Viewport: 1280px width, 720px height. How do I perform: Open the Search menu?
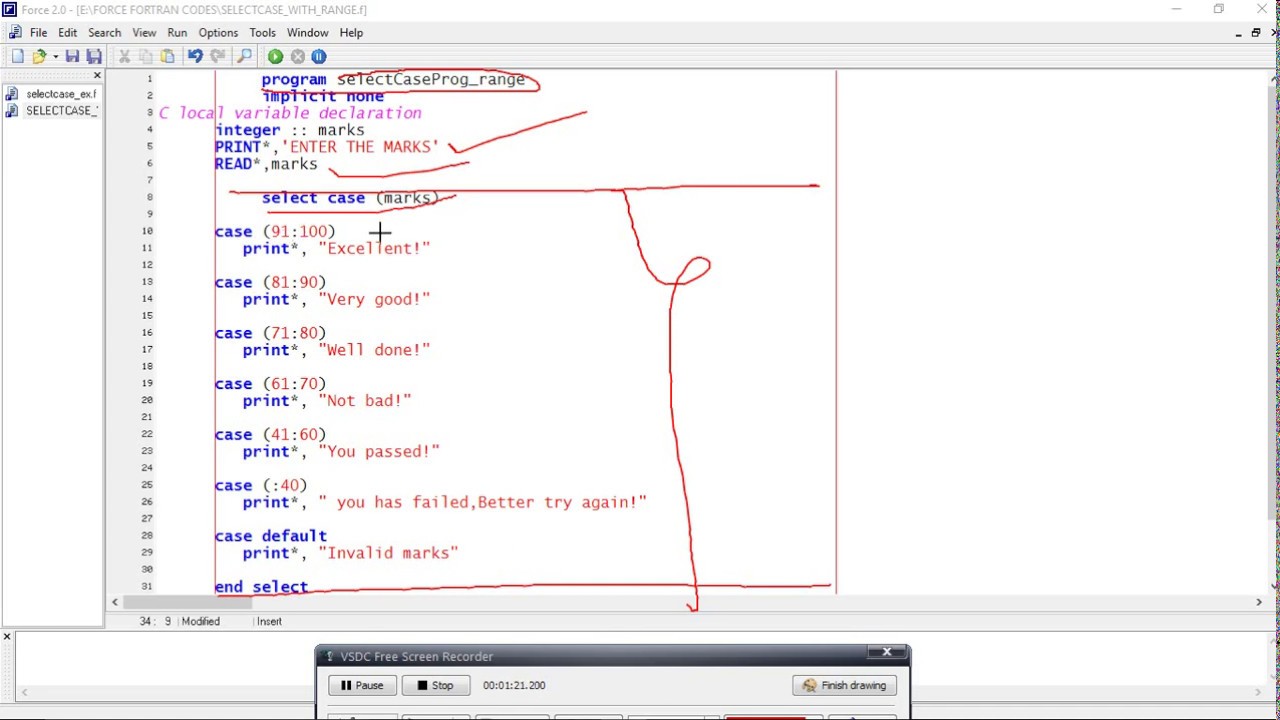tap(104, 33)
